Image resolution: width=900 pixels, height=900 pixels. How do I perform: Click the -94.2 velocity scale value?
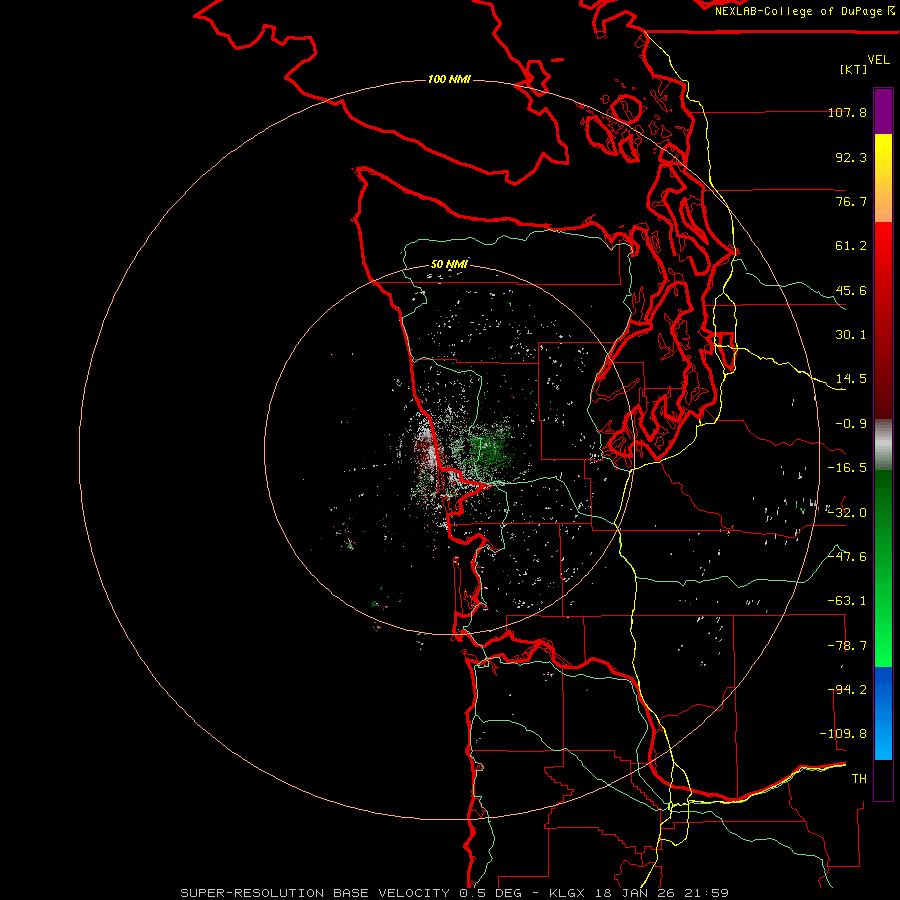click(847, 690)
